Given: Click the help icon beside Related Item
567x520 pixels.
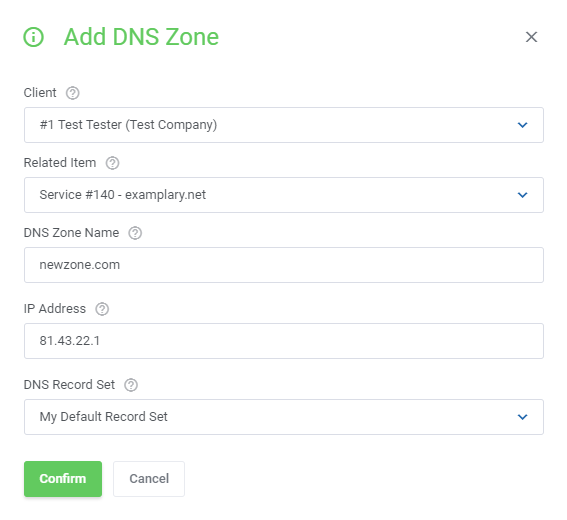Looking at the screenshot, I should click(112, 163).
